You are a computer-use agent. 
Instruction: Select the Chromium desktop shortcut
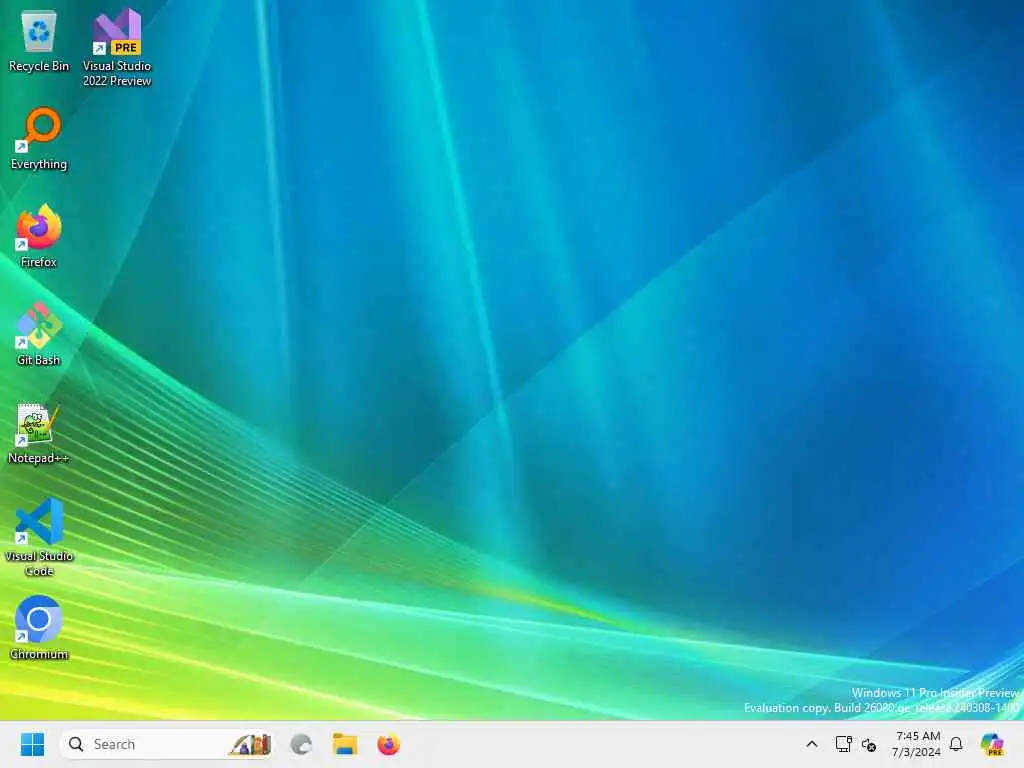[39, 628]
